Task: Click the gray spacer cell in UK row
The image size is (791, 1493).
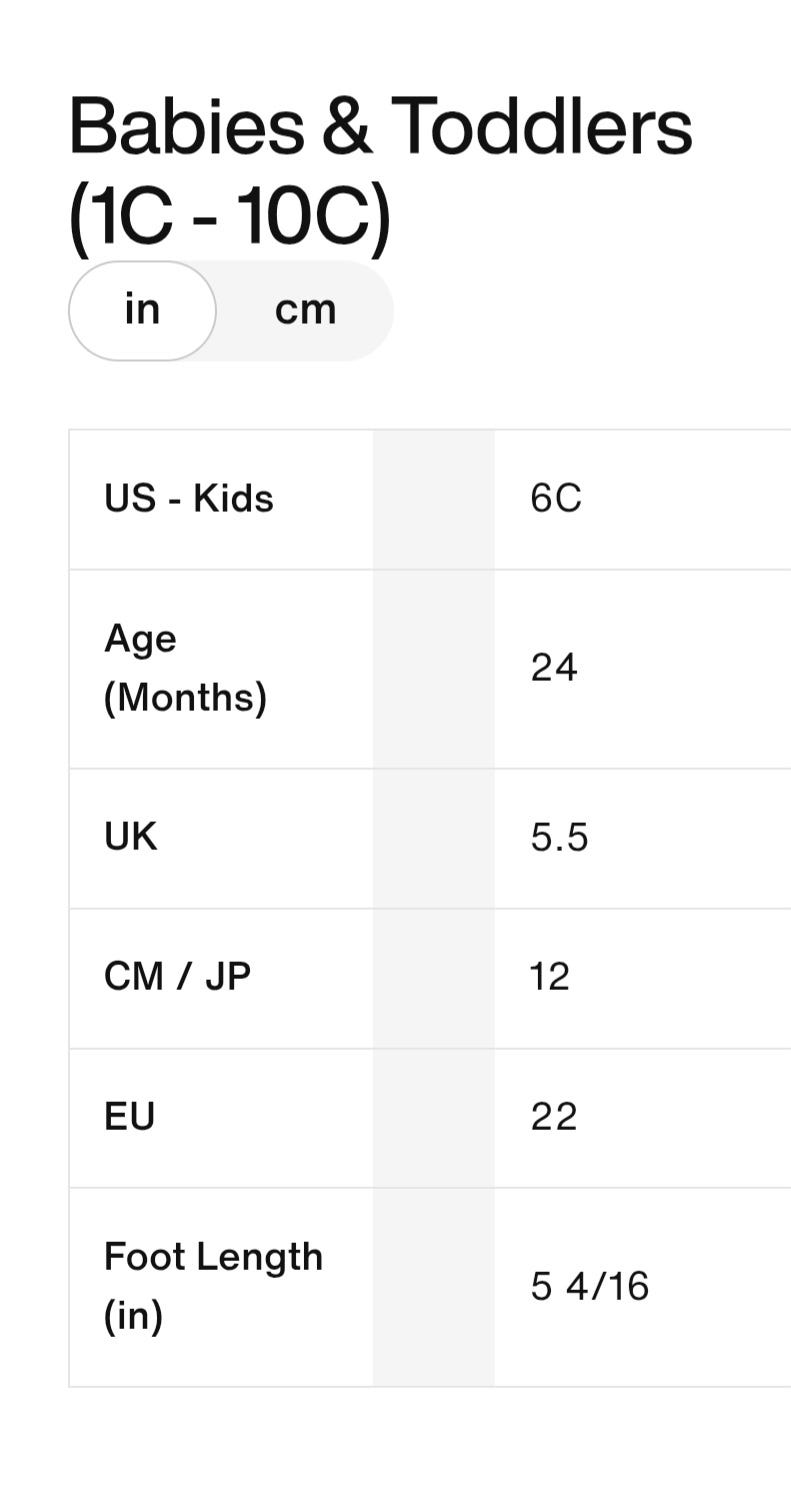Action: click(433, 838)
